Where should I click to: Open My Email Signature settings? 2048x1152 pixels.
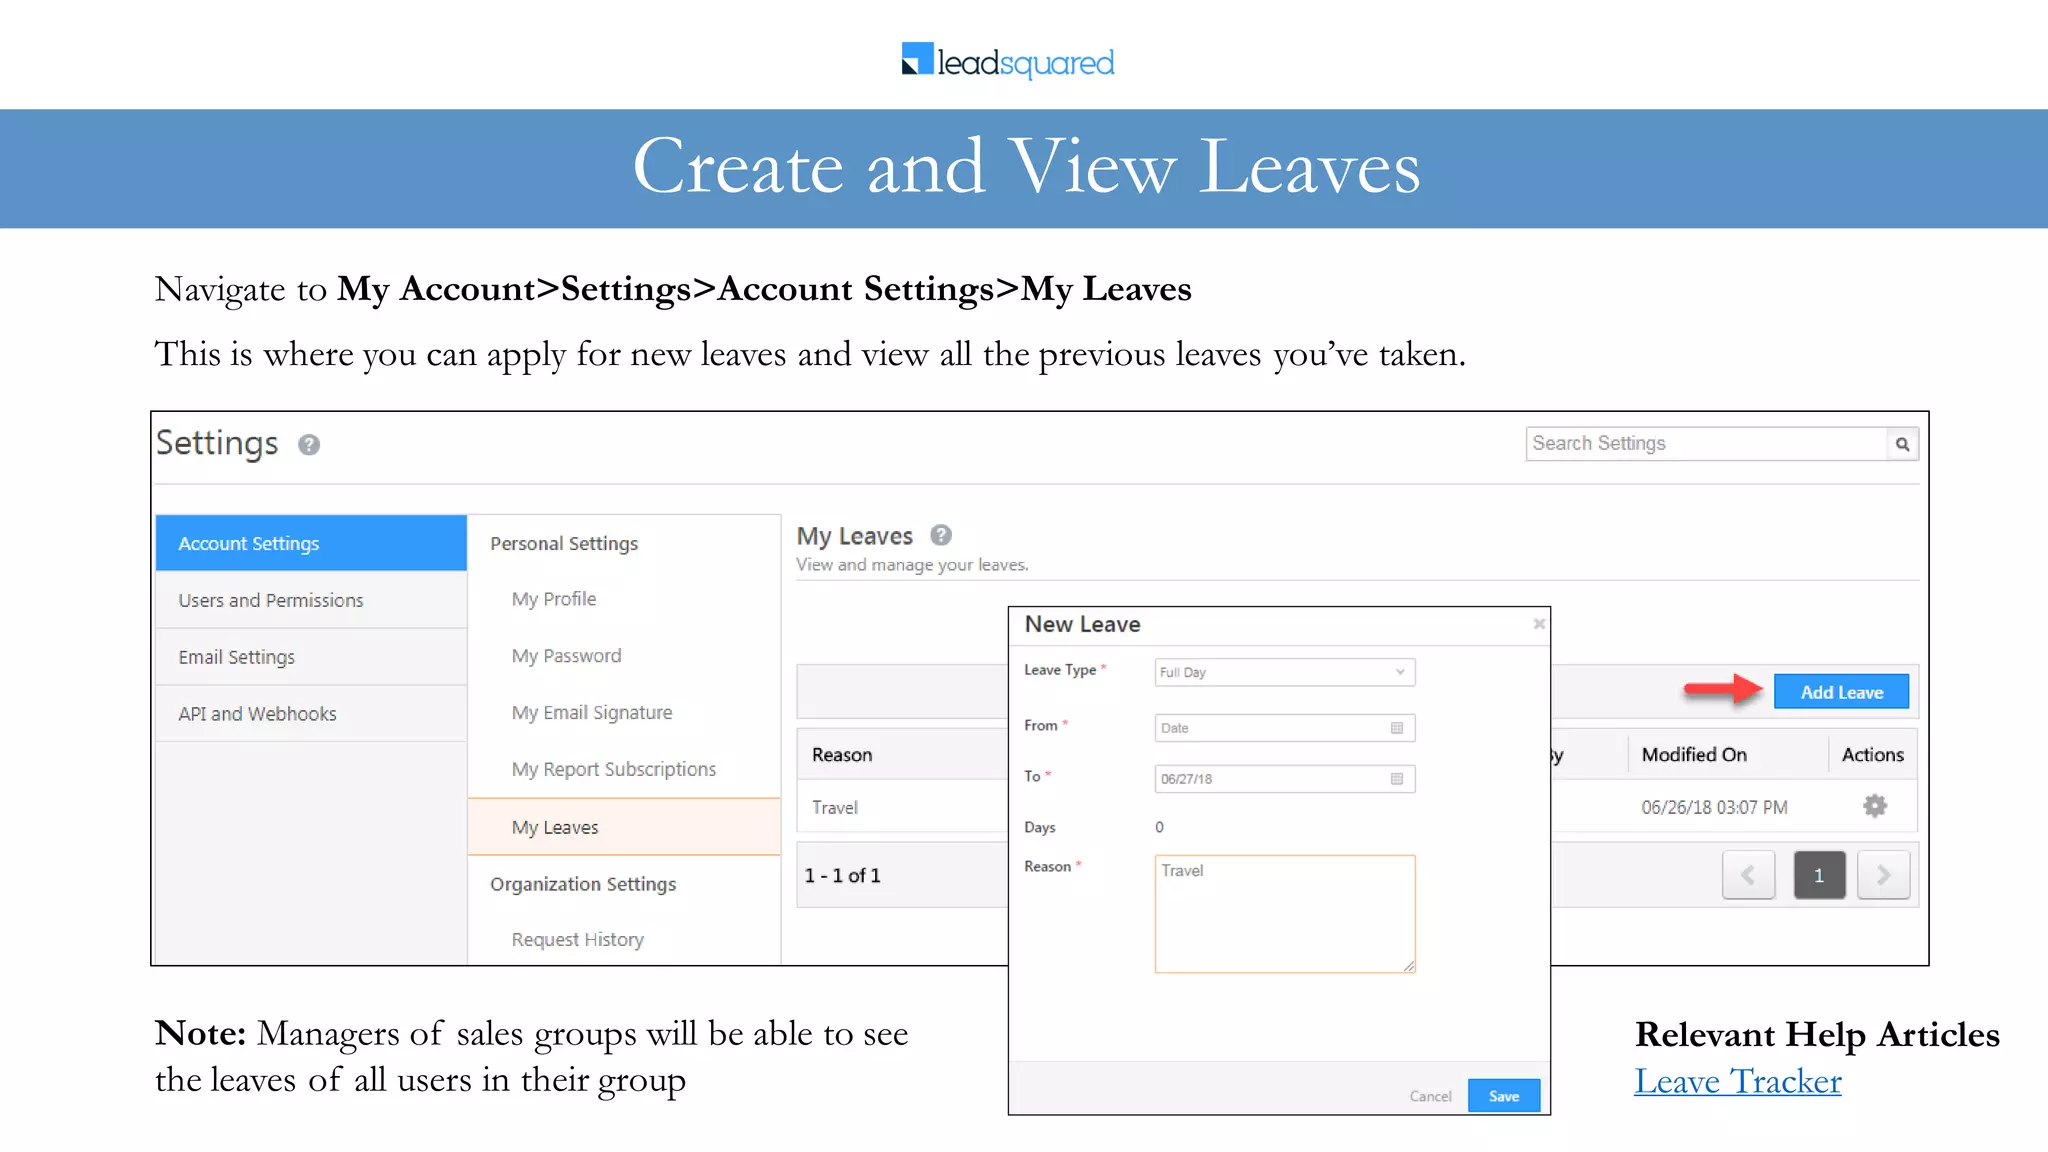[x=592, y=713]
